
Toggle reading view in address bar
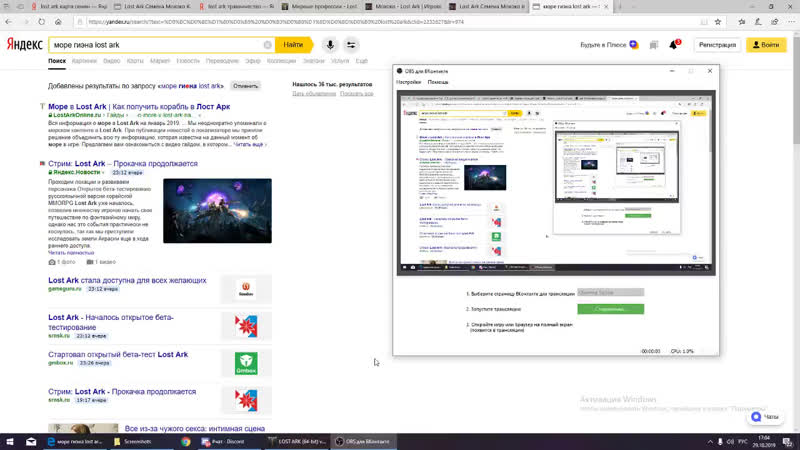[704, 22]
